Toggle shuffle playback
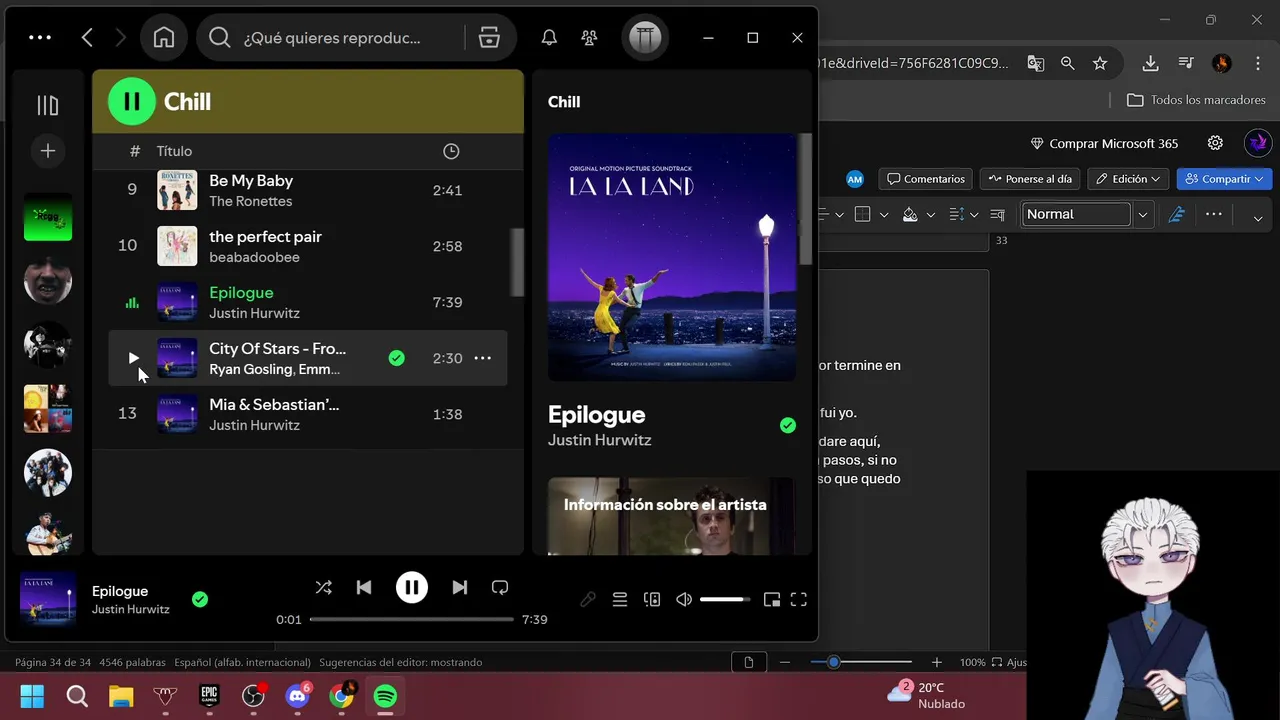The height and width of the screenshot is (720, 1280). 323,588
